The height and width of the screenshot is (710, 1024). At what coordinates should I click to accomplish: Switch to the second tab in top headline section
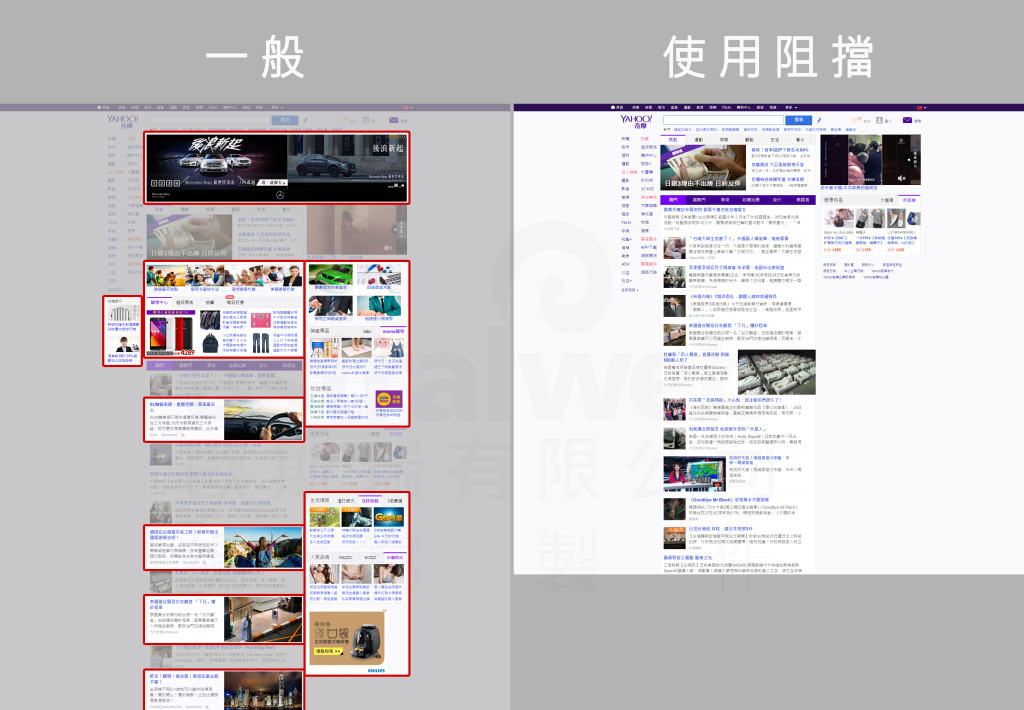[698, 140]
